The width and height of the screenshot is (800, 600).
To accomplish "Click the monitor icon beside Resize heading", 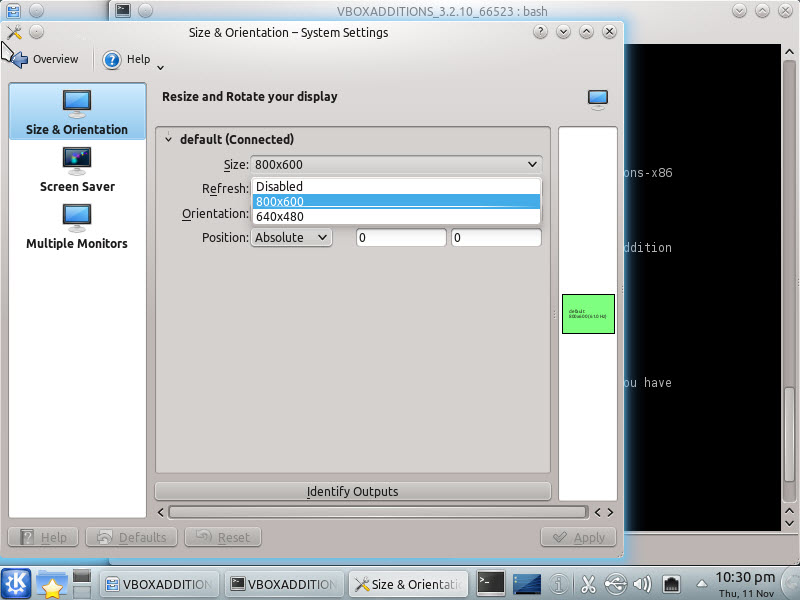I will point(597,97).
